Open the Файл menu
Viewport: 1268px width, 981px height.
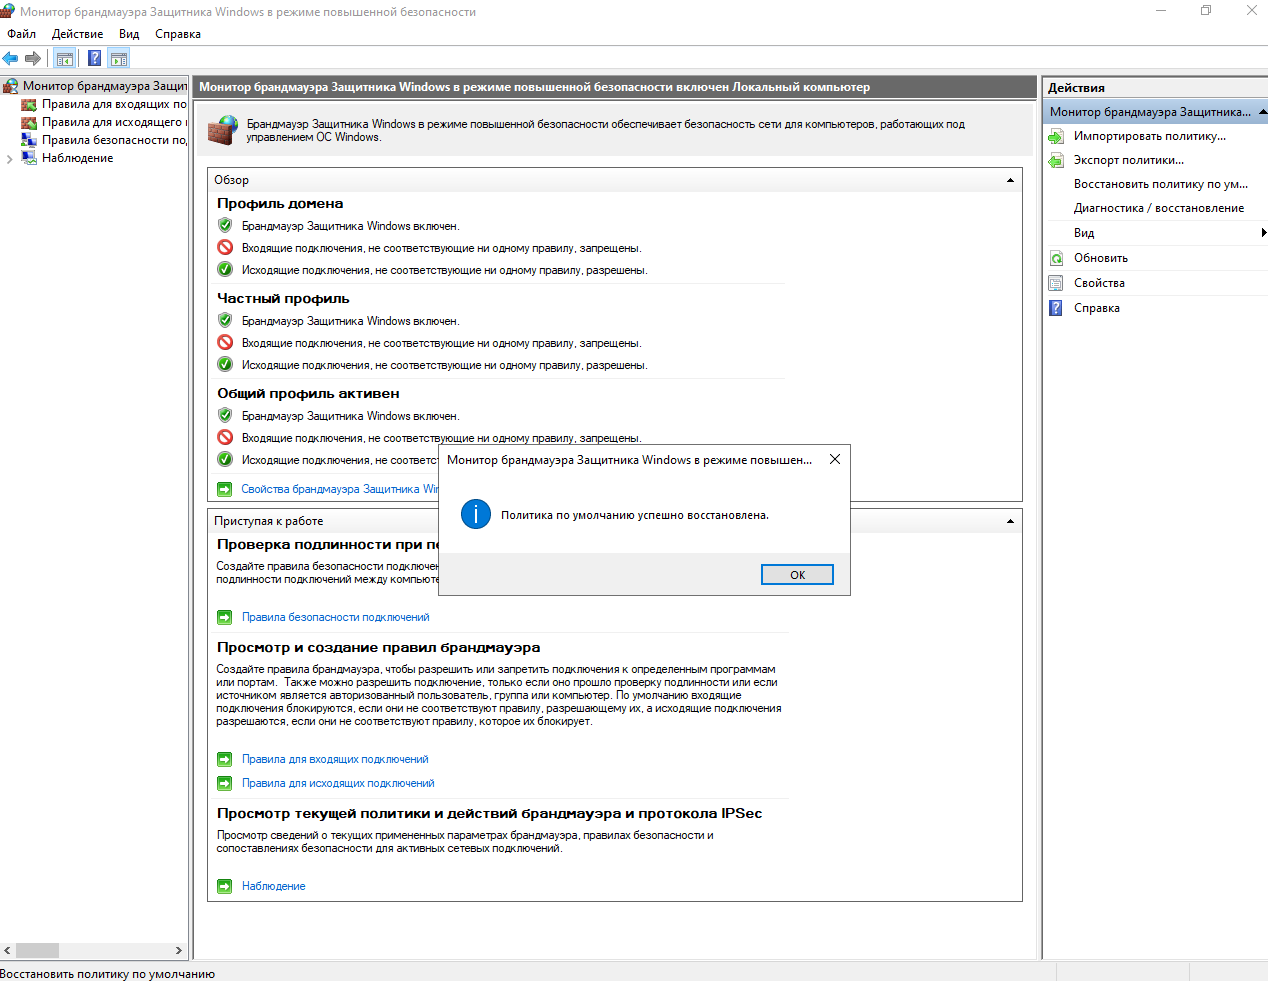tap(22, 34)
